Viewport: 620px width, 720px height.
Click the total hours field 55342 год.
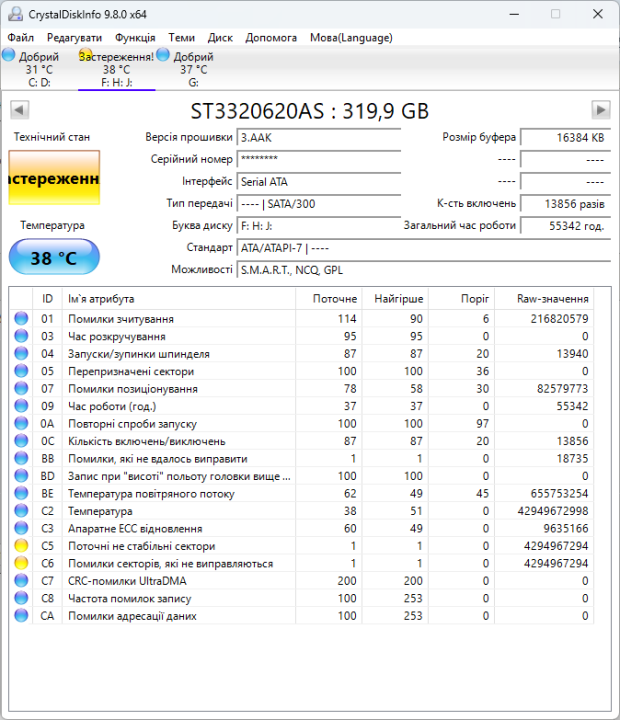pyautogui.click(x=565, y=226)
